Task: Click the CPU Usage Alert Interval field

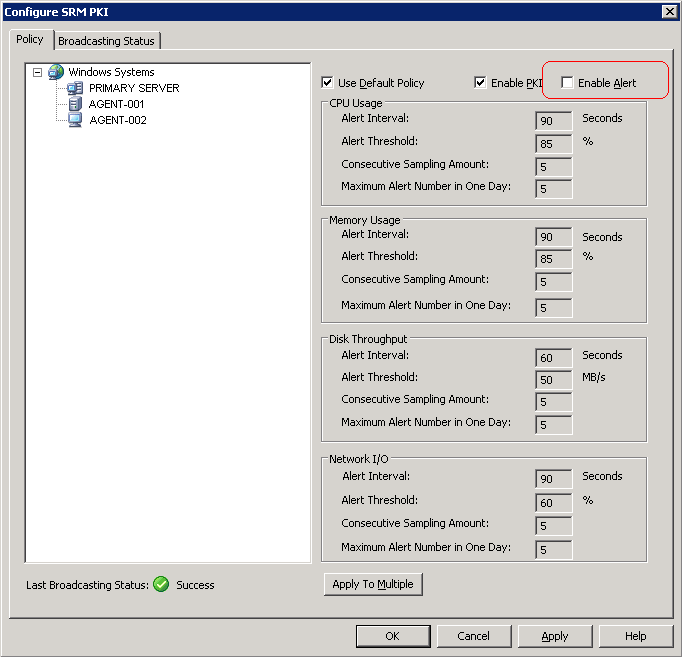Action: [x=554, y=120]
